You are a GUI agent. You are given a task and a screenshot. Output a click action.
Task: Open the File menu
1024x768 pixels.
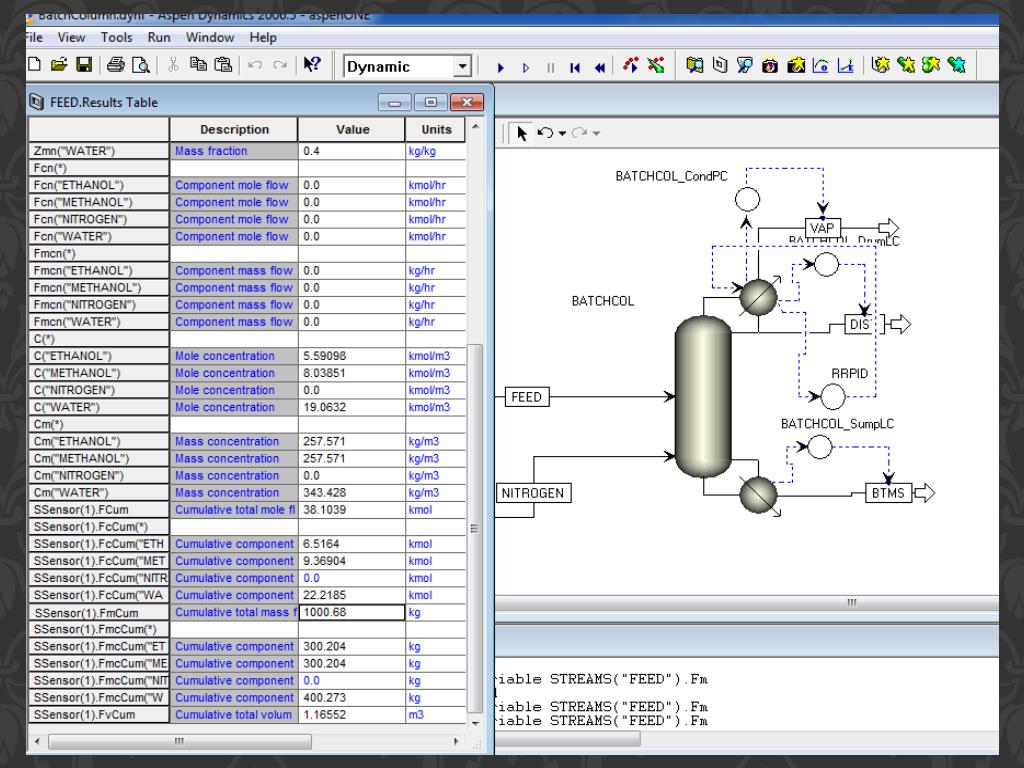coord(34,37)
